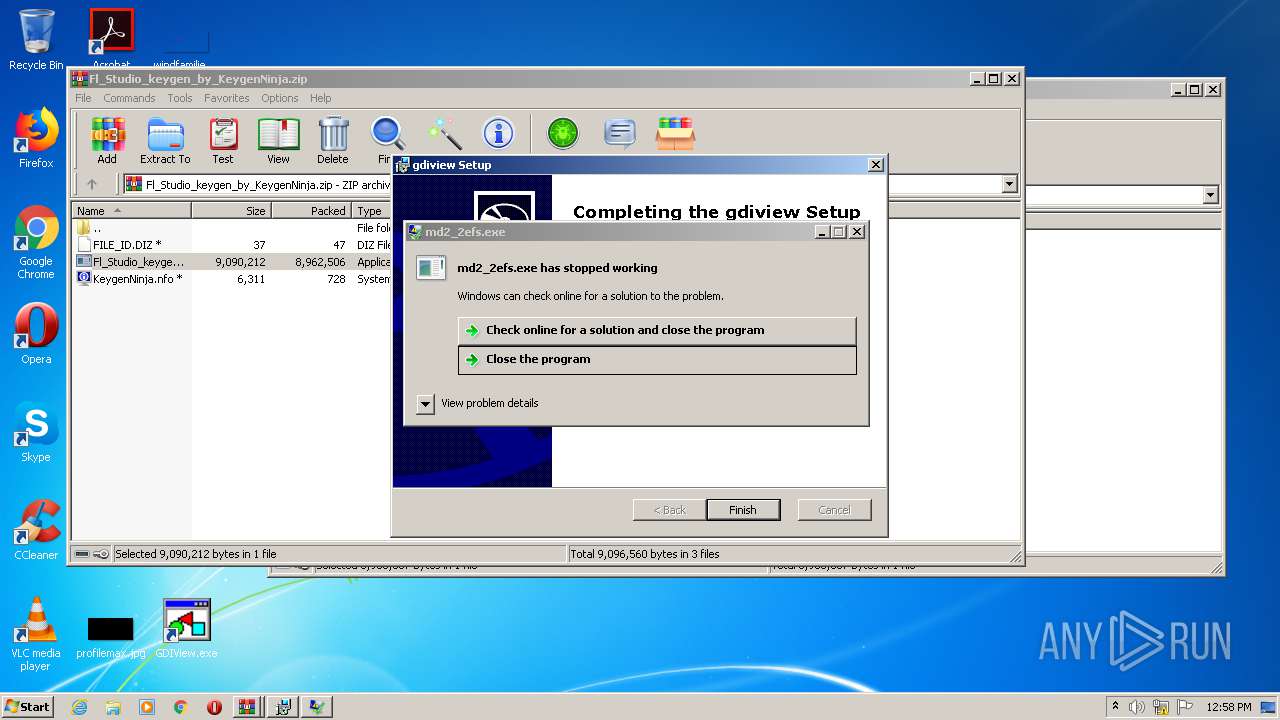The width and height of the screenshot is (1280, 720).
Task: Launch Opera desktop shortcut
Action: [36, 335]
